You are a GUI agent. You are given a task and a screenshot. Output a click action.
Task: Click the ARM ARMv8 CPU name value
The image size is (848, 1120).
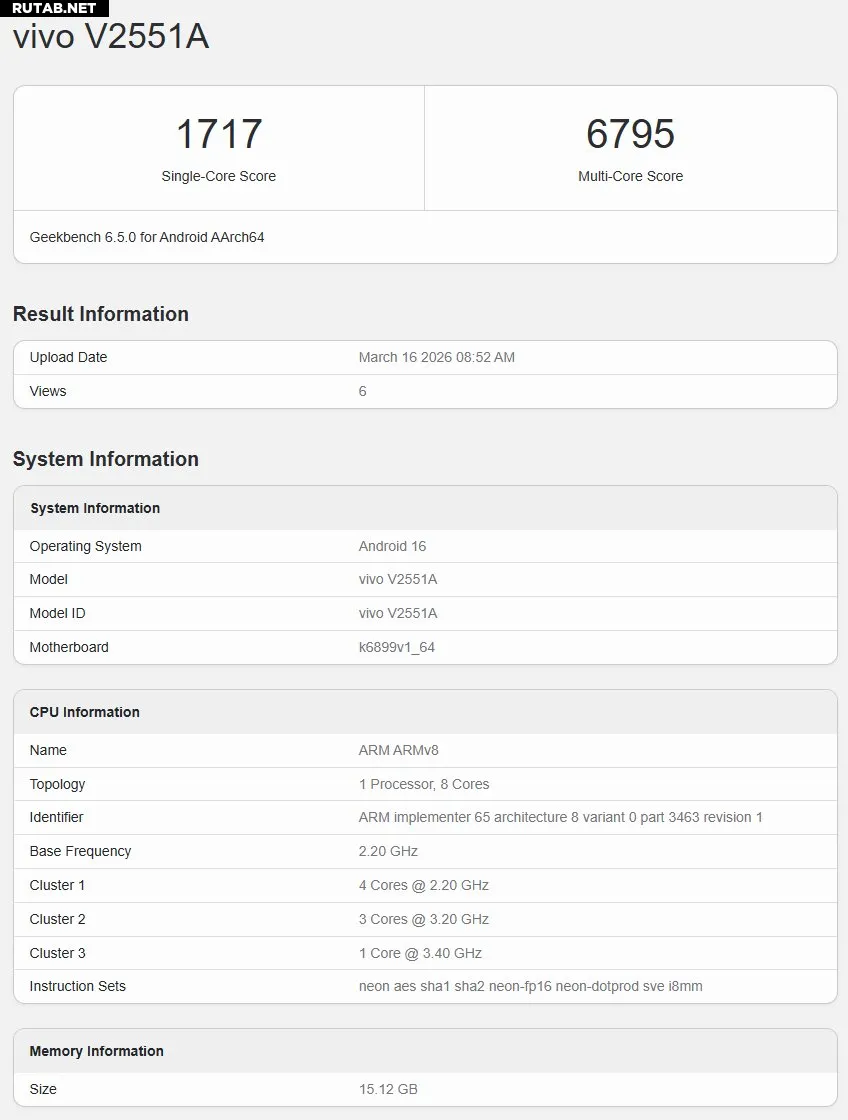(398, 750)
